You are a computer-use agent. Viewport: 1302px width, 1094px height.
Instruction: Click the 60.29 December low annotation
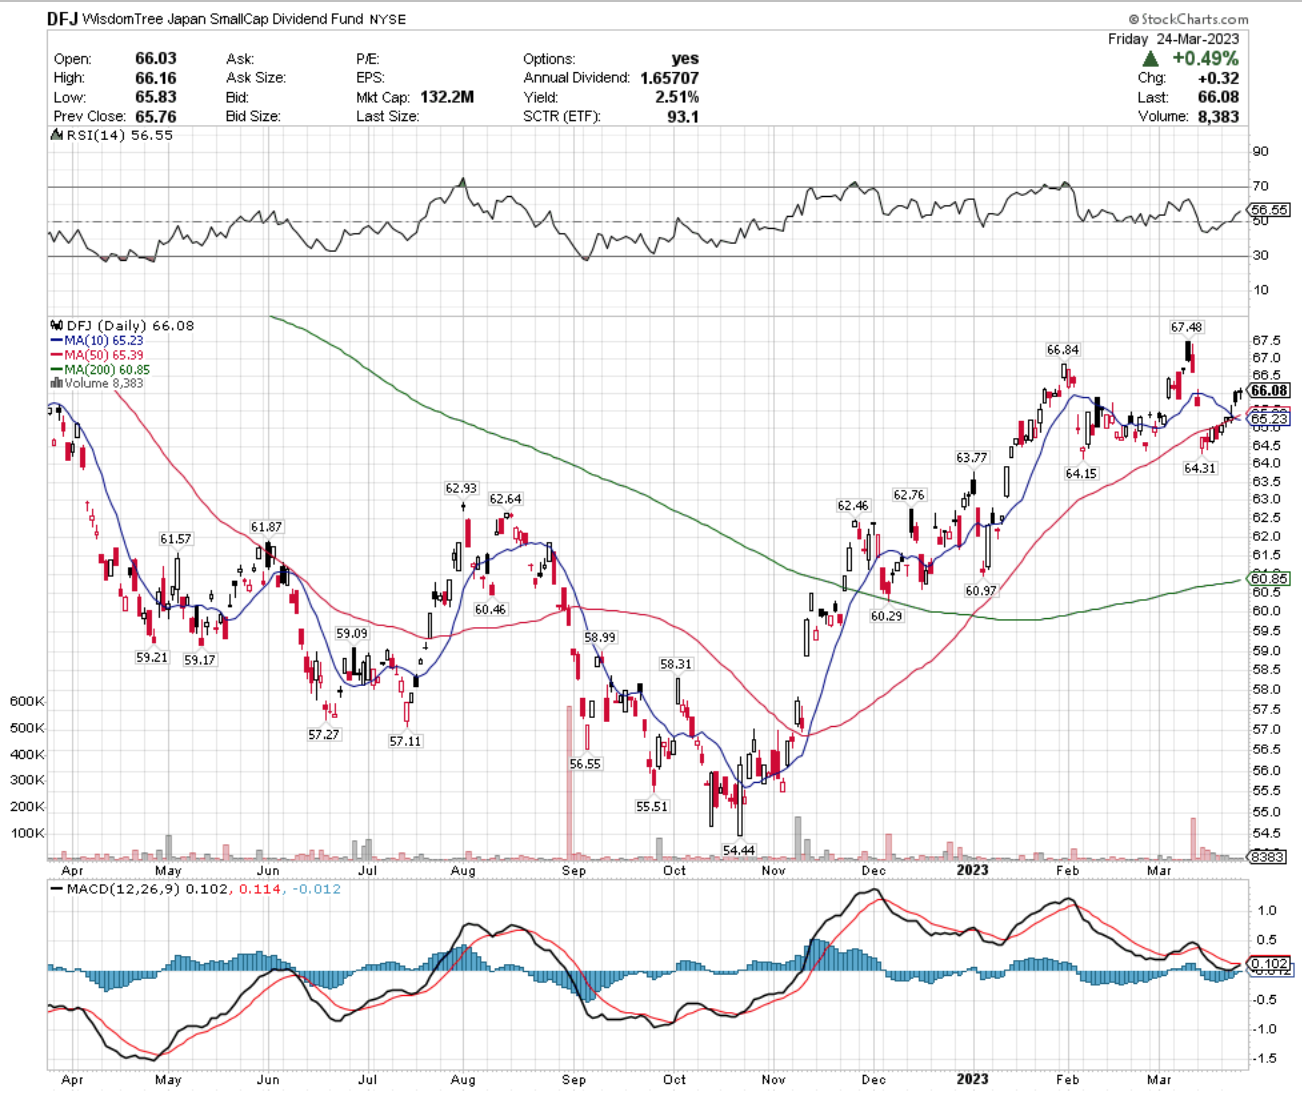click(886, 616)
